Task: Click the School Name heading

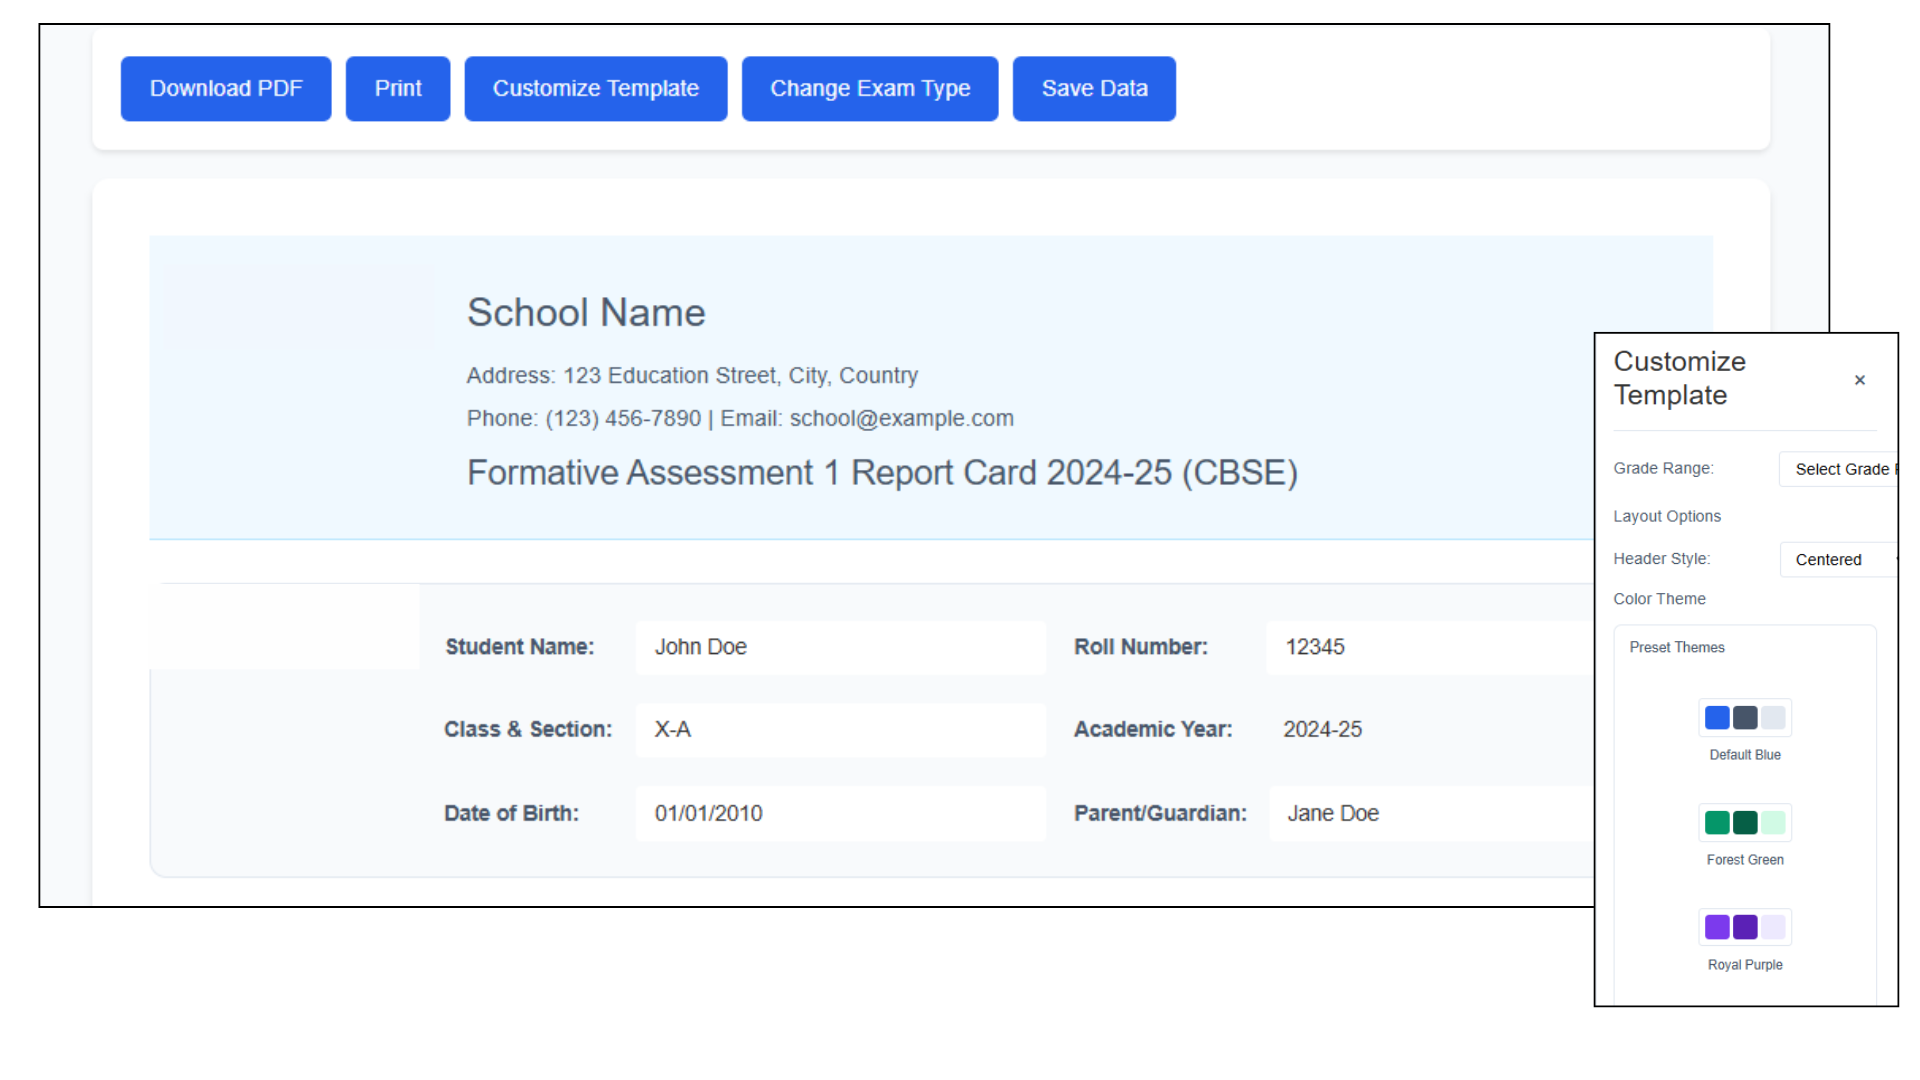Action: [x=586, y=313]
